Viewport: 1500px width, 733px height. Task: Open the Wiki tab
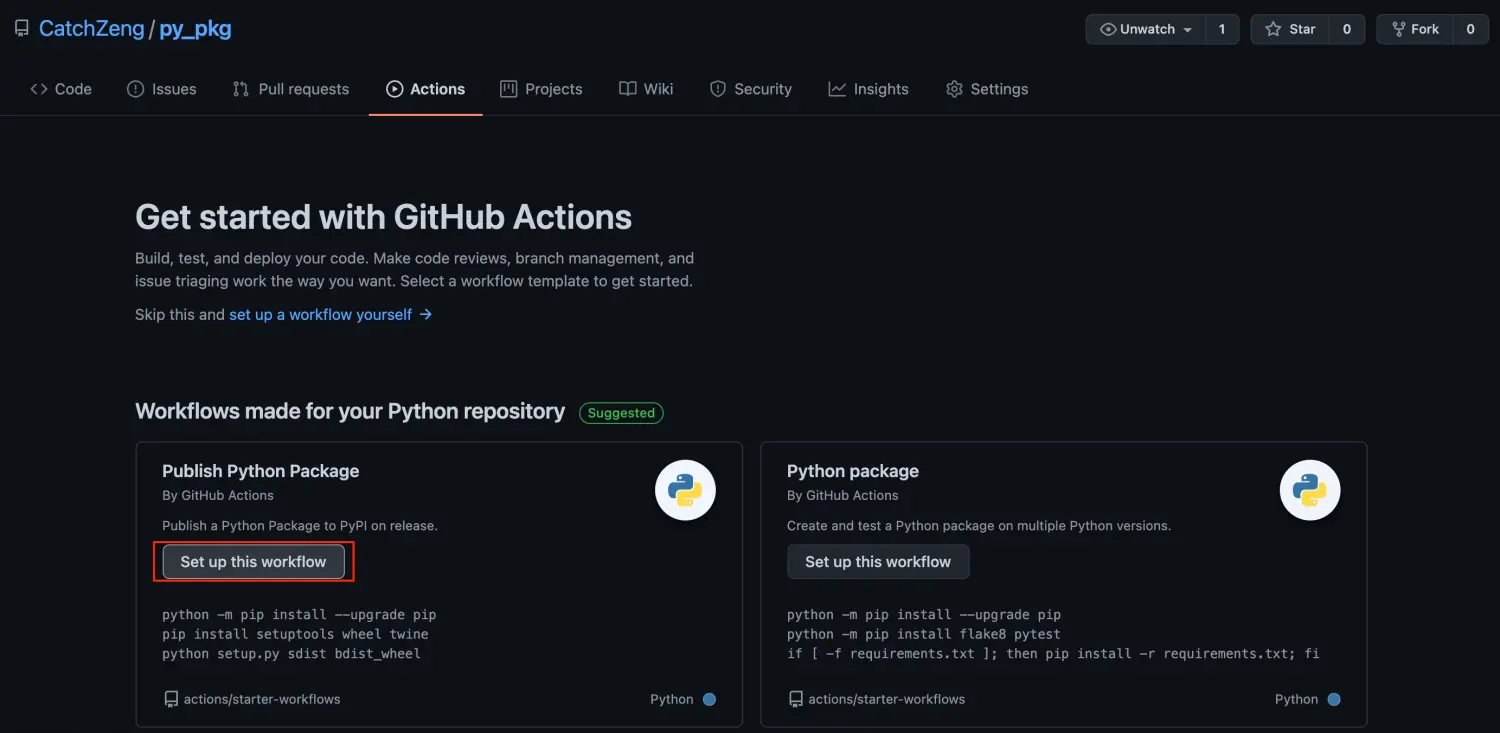[x=646, y=89]
